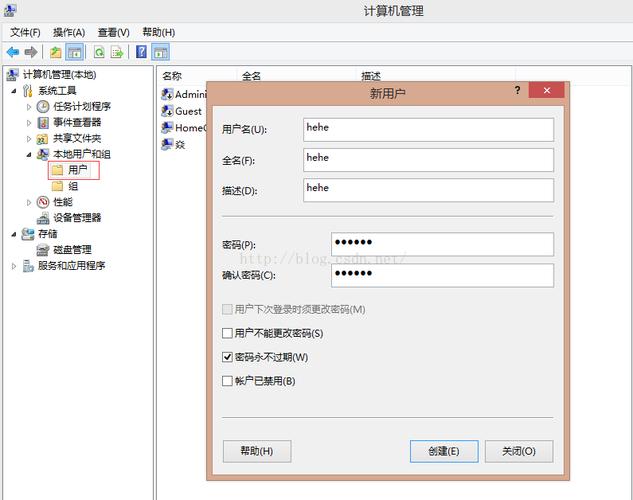Select the 焱 user account icon
Viewport: 633px width, 500px height.
pos(167,144)
